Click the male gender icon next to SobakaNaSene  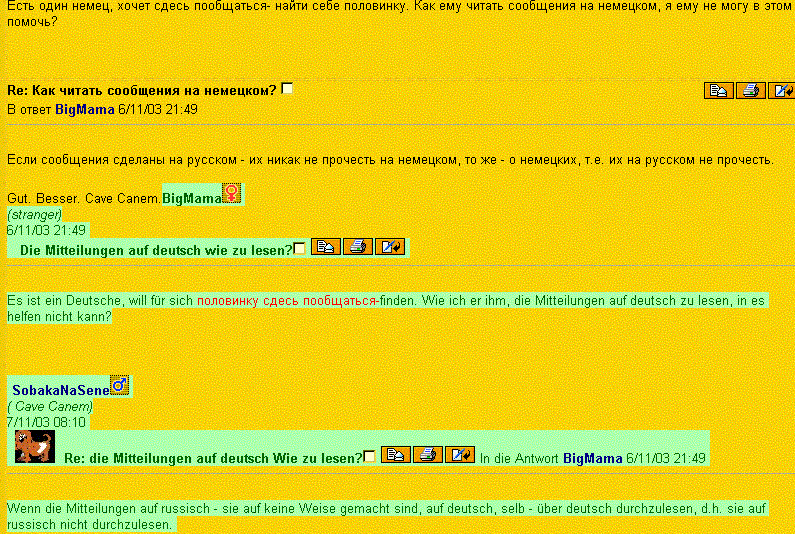[x=119, y=386]
